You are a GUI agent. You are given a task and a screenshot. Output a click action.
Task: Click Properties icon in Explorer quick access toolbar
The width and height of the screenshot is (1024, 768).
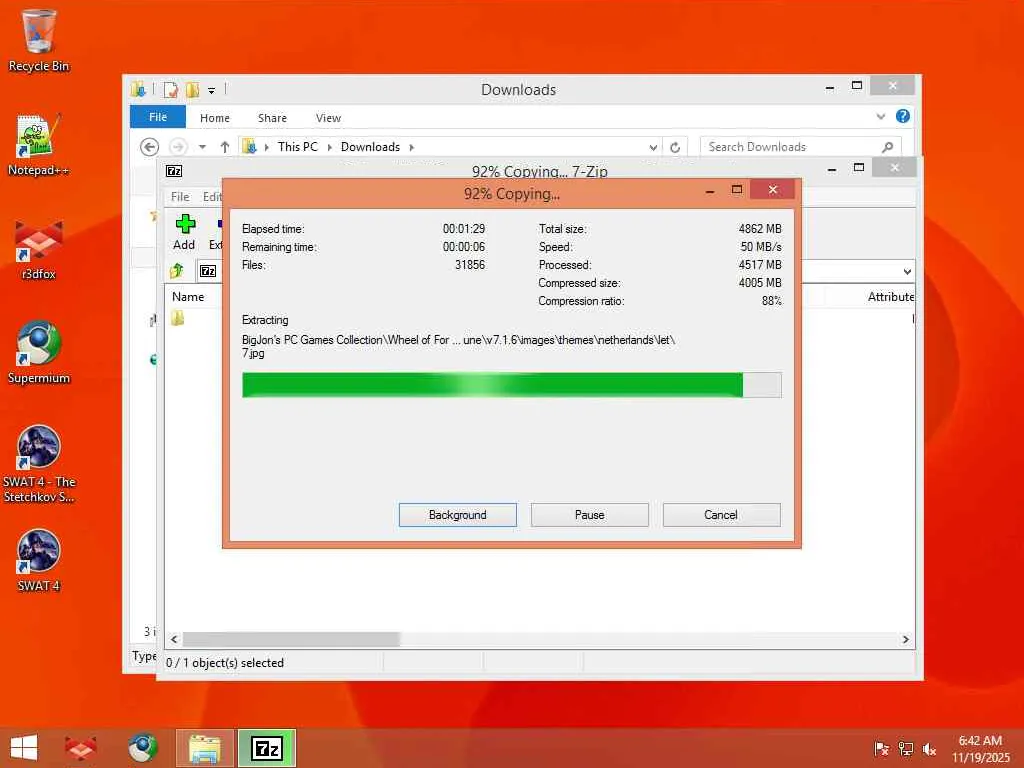(x=170, y=89)
